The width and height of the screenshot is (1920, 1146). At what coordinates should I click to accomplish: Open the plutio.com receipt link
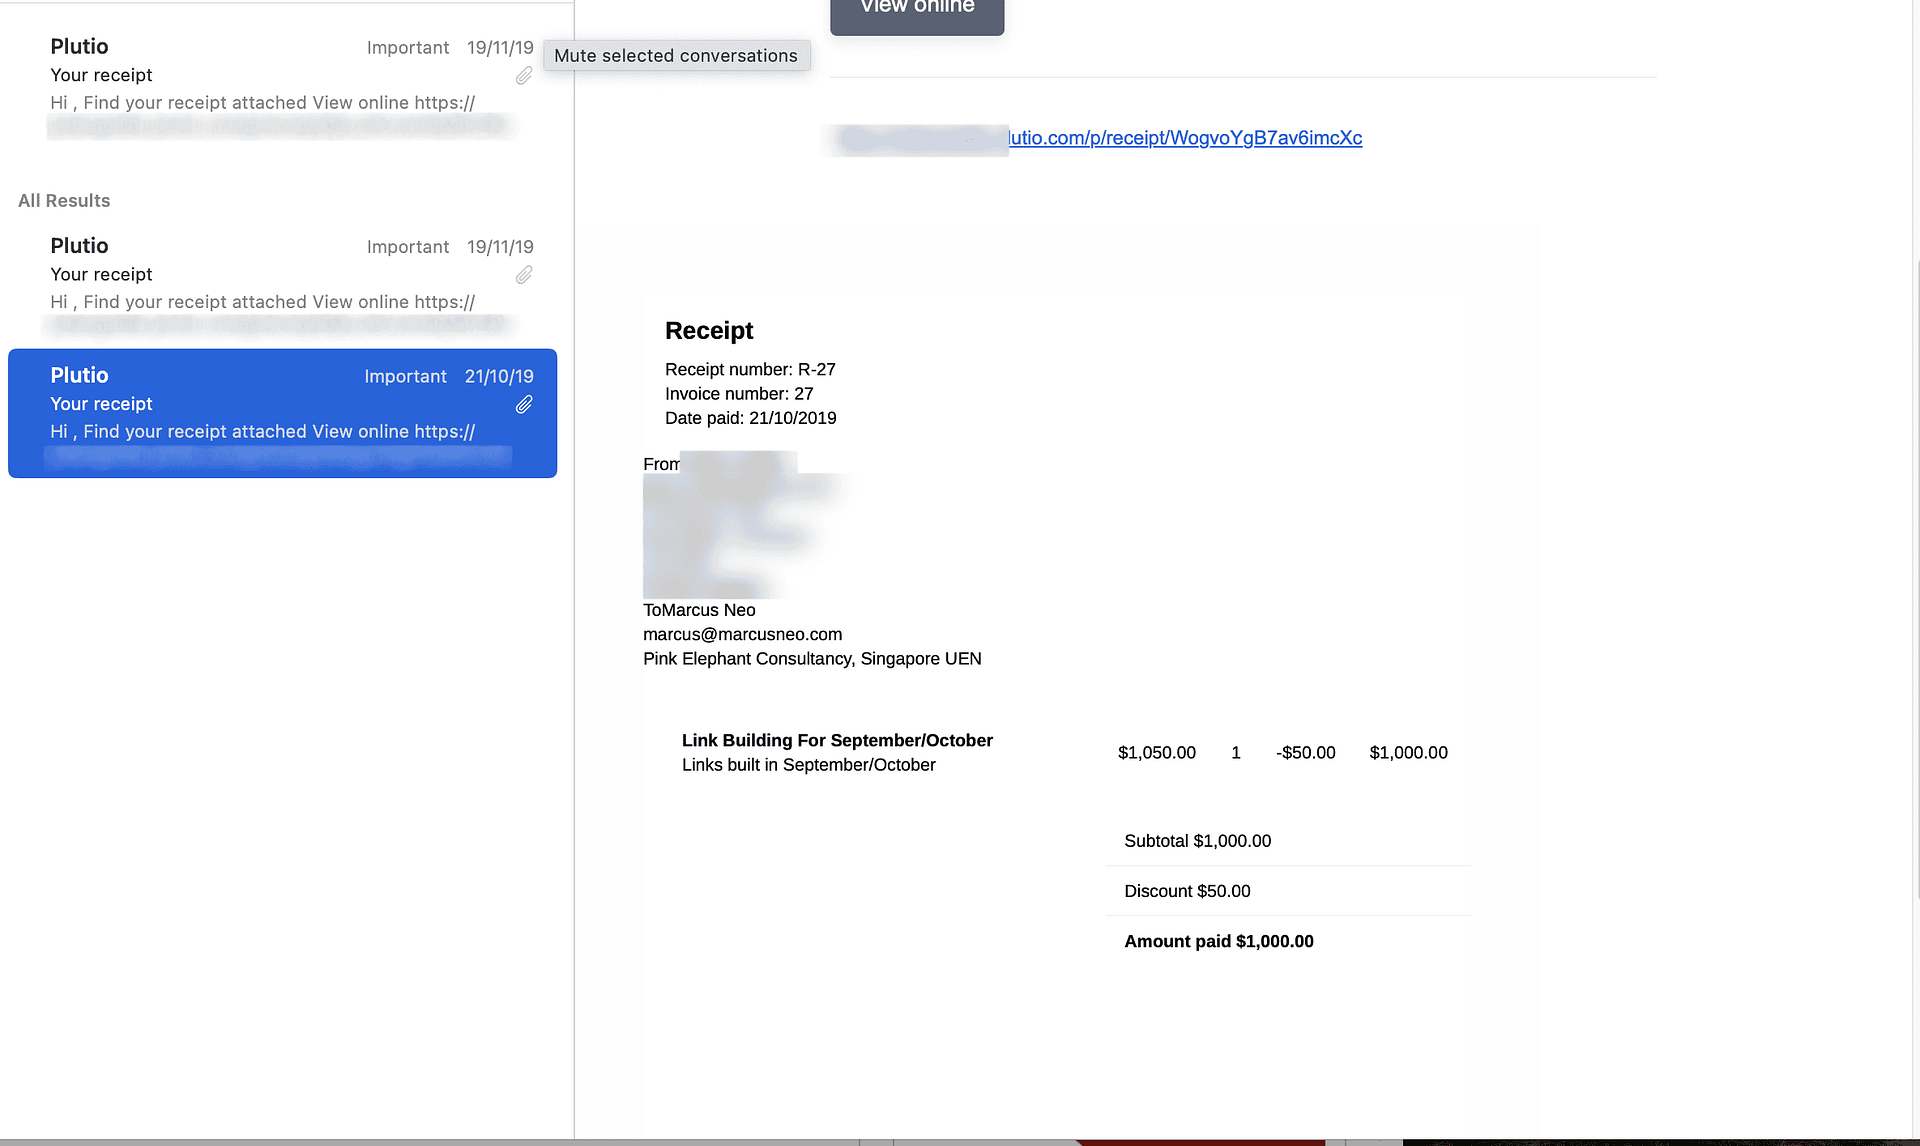[x=1185, y=138]
